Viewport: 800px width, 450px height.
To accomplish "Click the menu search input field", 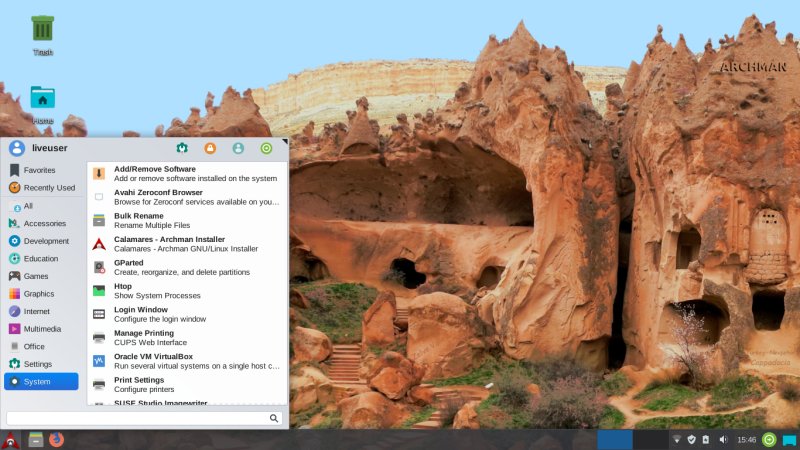I will click(144, 418).
